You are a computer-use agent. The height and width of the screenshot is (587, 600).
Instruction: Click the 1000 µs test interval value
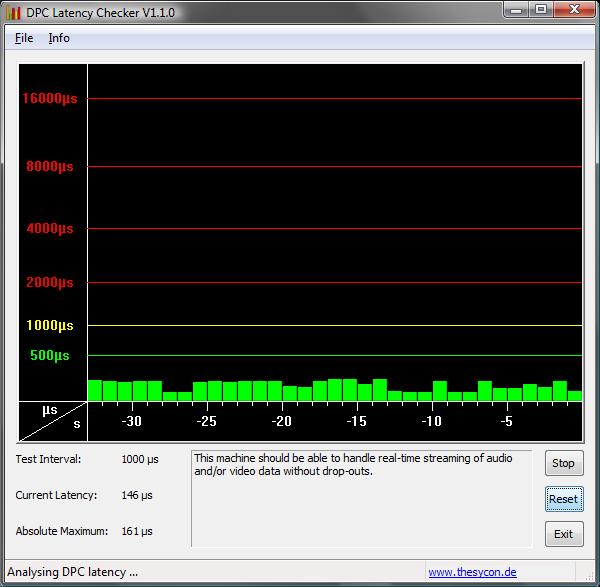140,459
